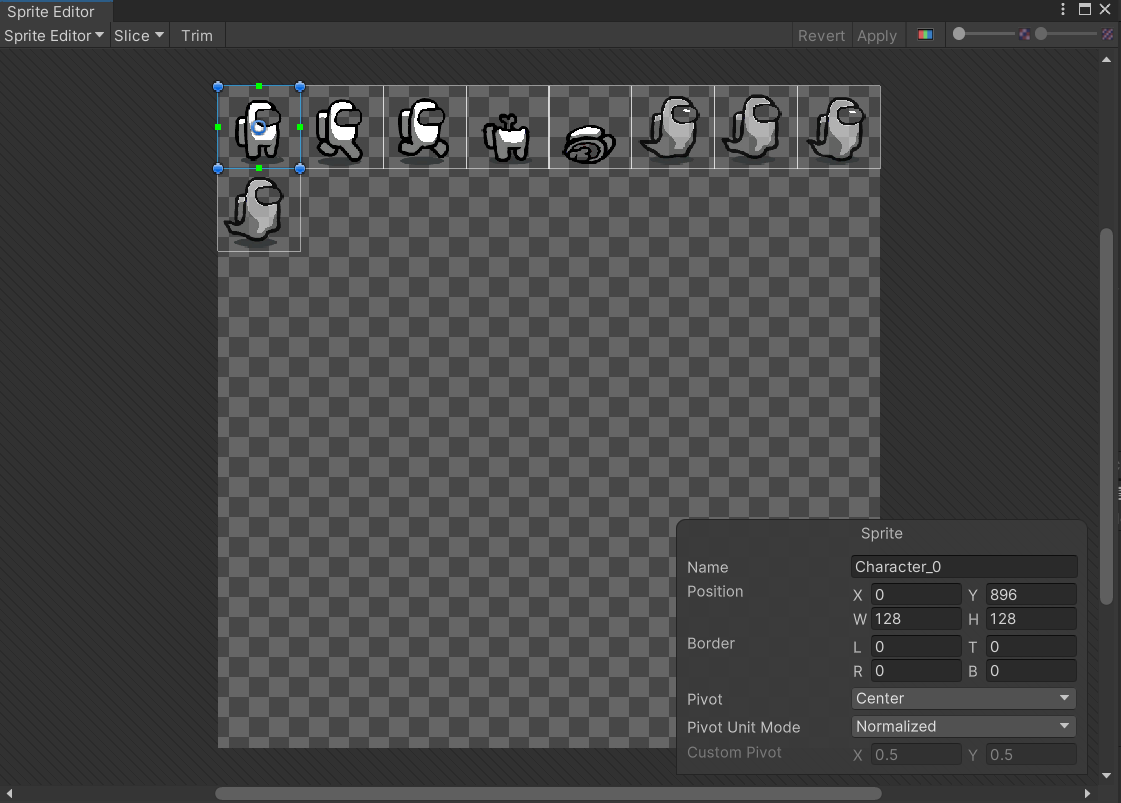The image size is (1121, 803).
Task: Click the 'Position' label
Action: click(x=715, y=591)
